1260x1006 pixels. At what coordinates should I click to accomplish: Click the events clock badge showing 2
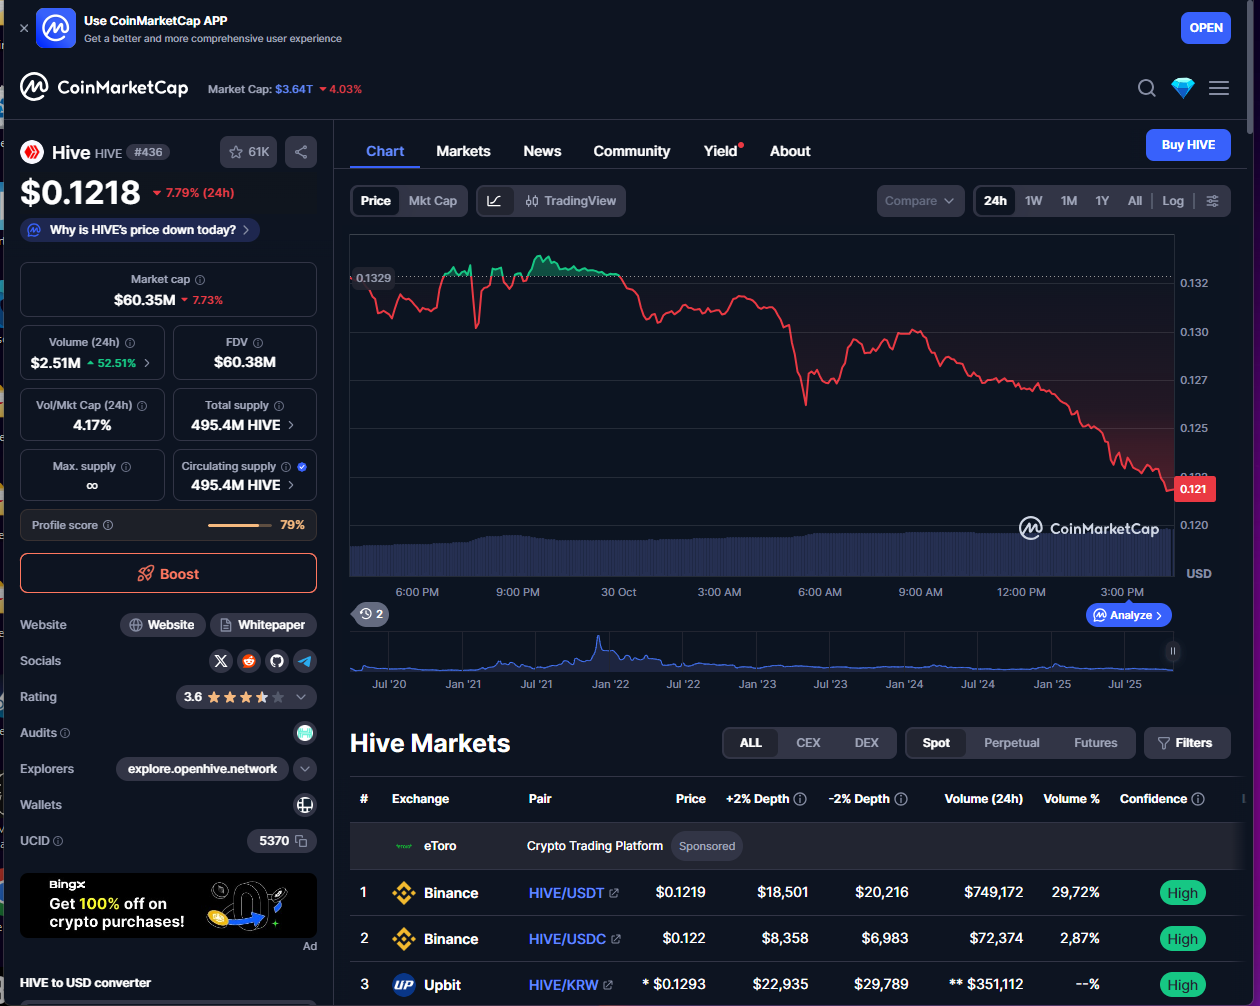pyautogui.click(x=371, y=614)
